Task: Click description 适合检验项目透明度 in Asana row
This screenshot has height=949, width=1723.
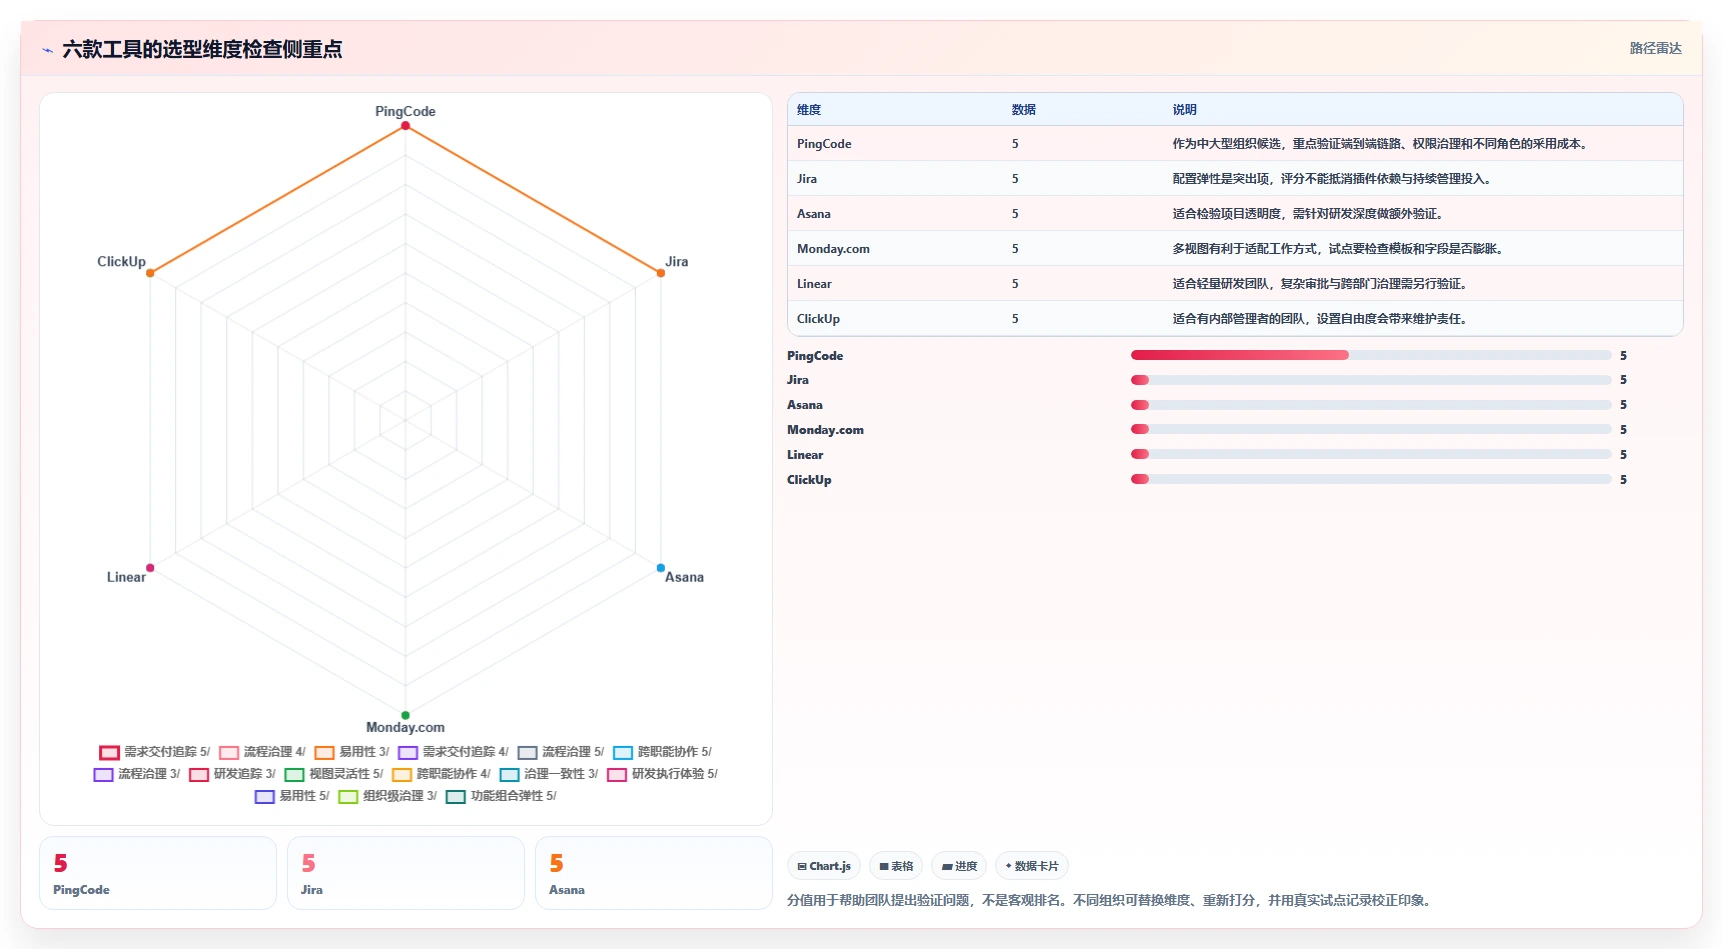Action: click(1310, 214)
